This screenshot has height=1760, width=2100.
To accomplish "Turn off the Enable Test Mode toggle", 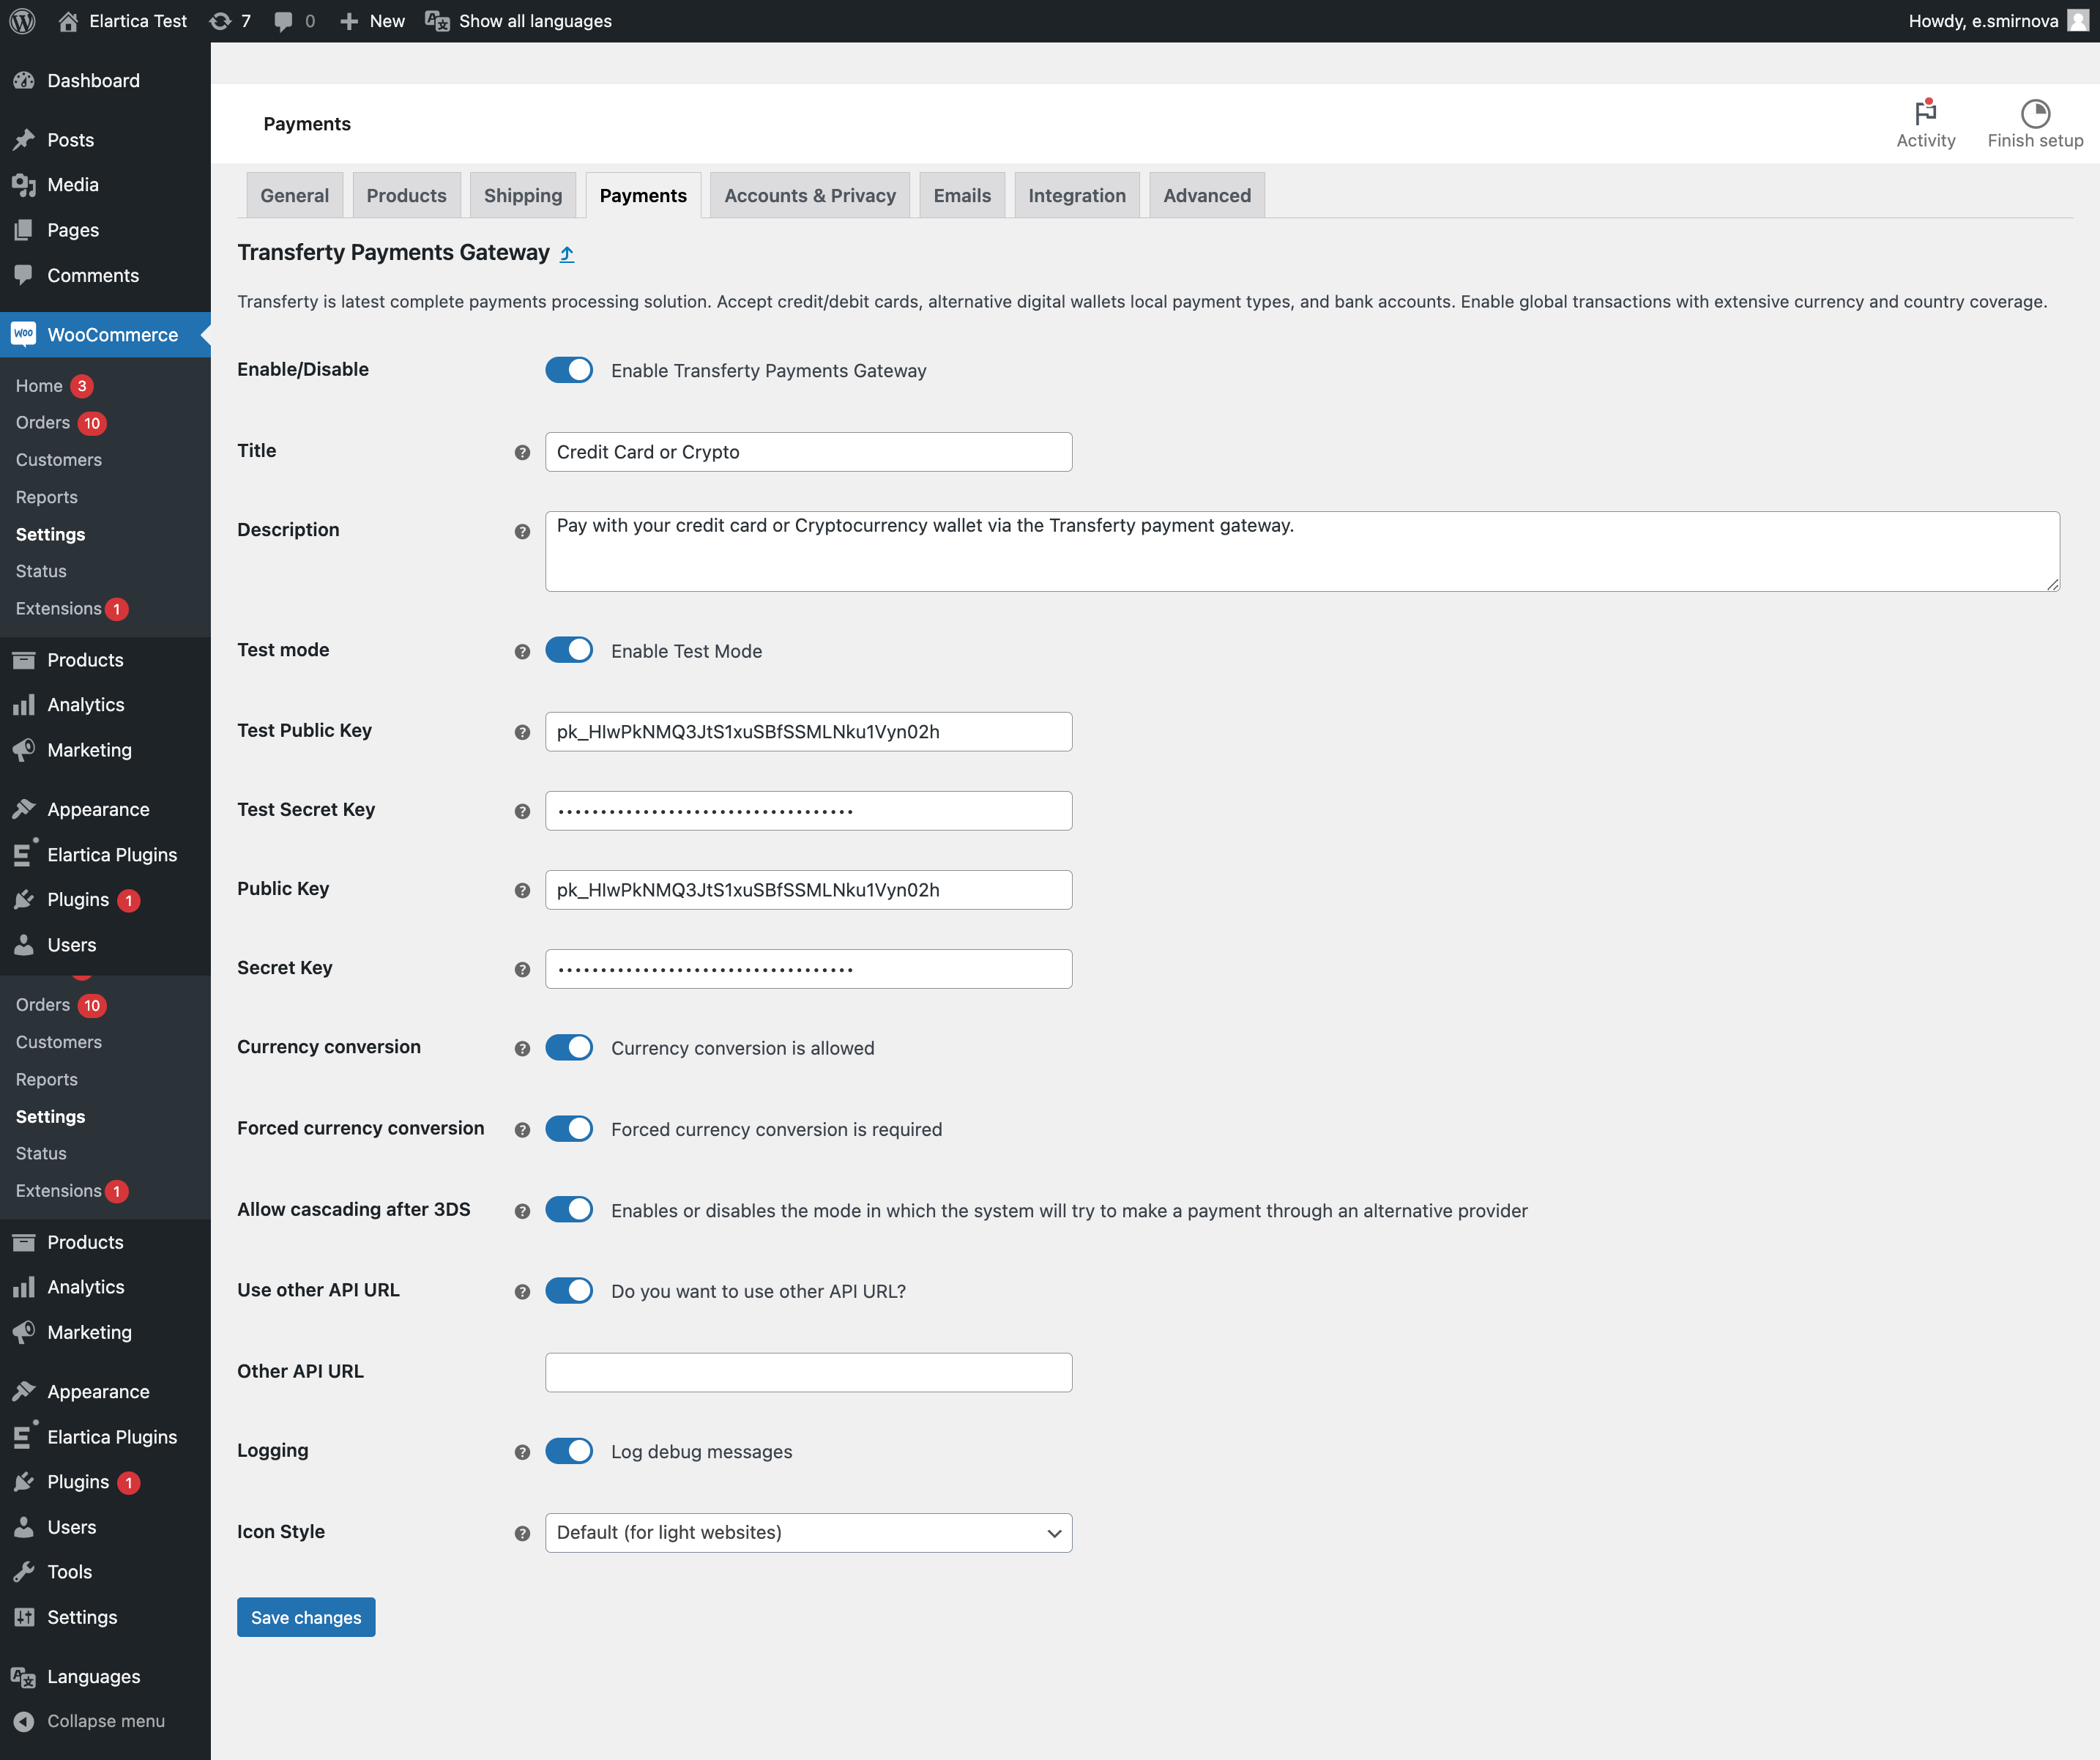I will (x=569, y=650).
